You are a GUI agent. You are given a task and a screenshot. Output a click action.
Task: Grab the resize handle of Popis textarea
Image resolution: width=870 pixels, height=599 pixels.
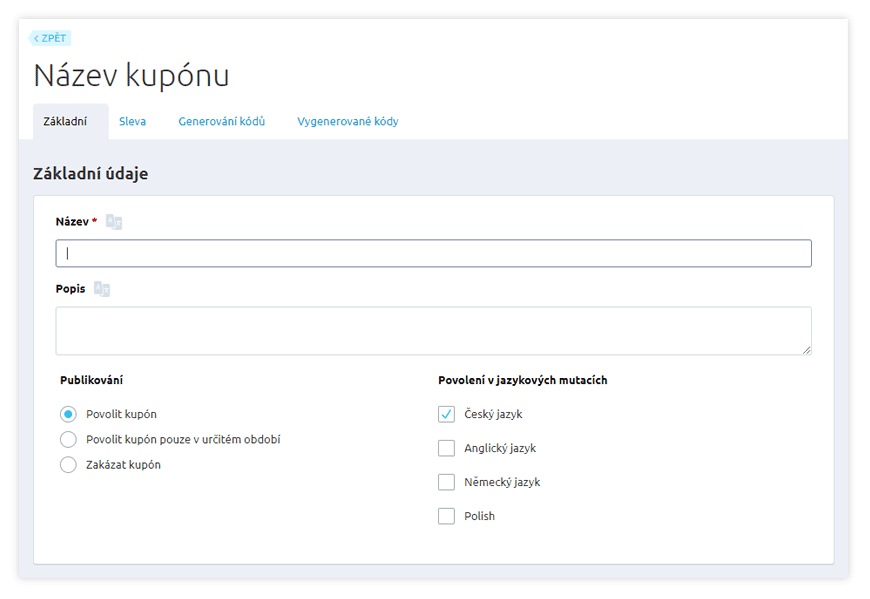[x=806, y=349]
